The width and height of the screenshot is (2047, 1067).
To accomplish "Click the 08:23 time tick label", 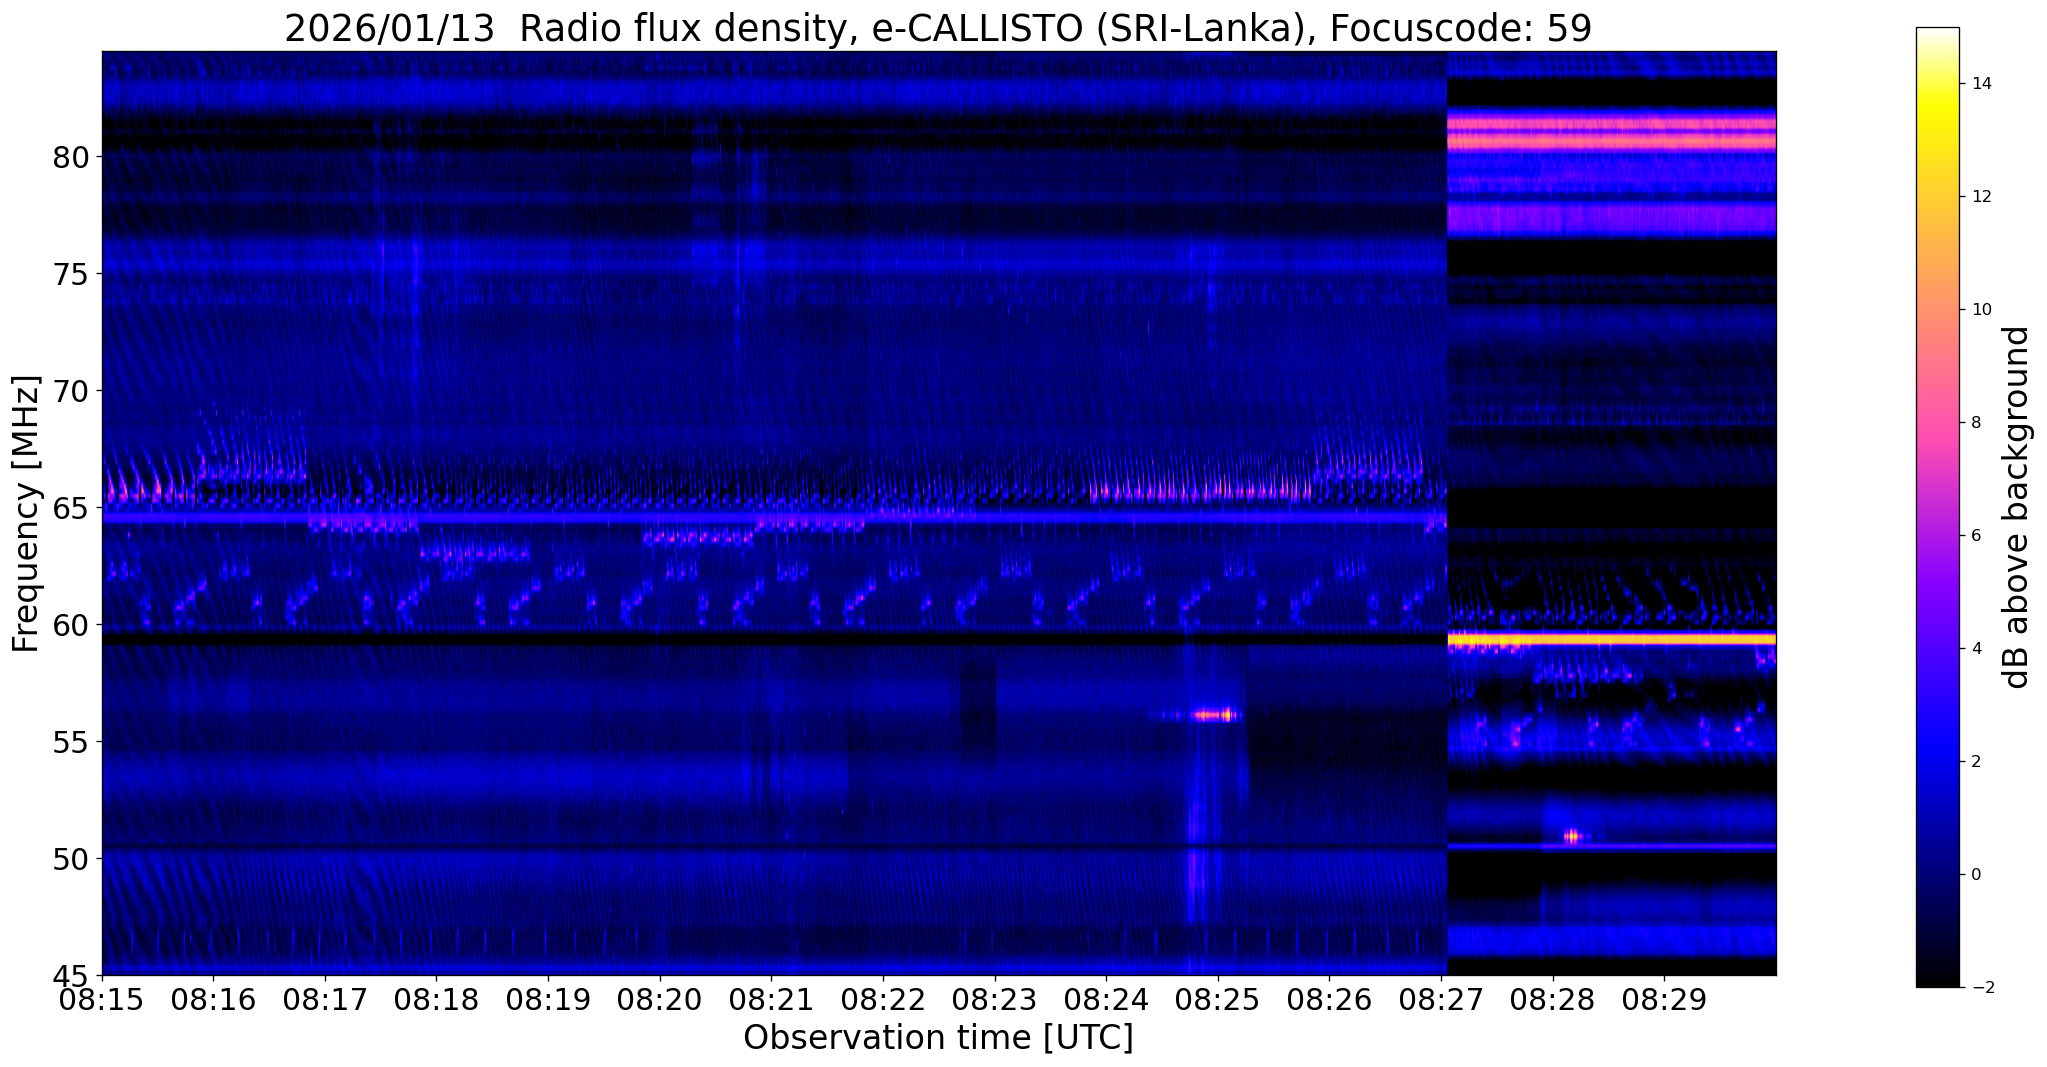I will coord(995,999).
